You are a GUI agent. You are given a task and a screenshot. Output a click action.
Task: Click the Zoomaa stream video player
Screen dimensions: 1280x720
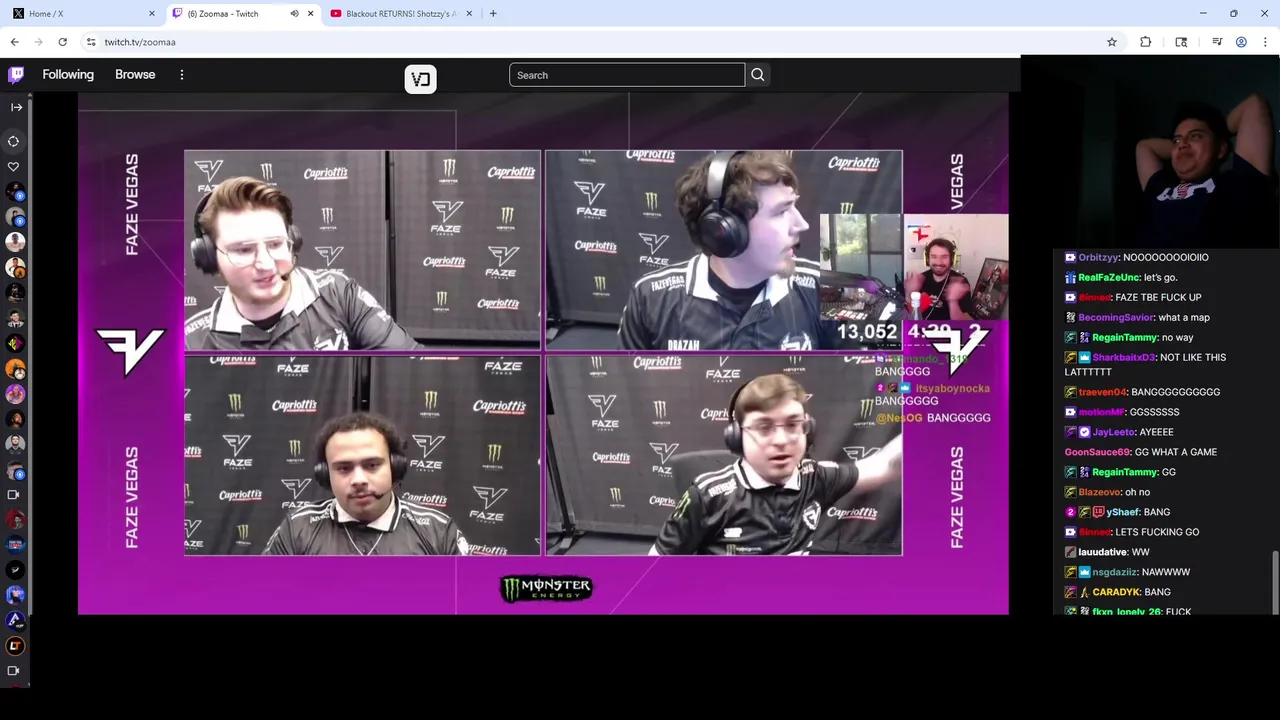pyautogui.click(x=543, y=353)
